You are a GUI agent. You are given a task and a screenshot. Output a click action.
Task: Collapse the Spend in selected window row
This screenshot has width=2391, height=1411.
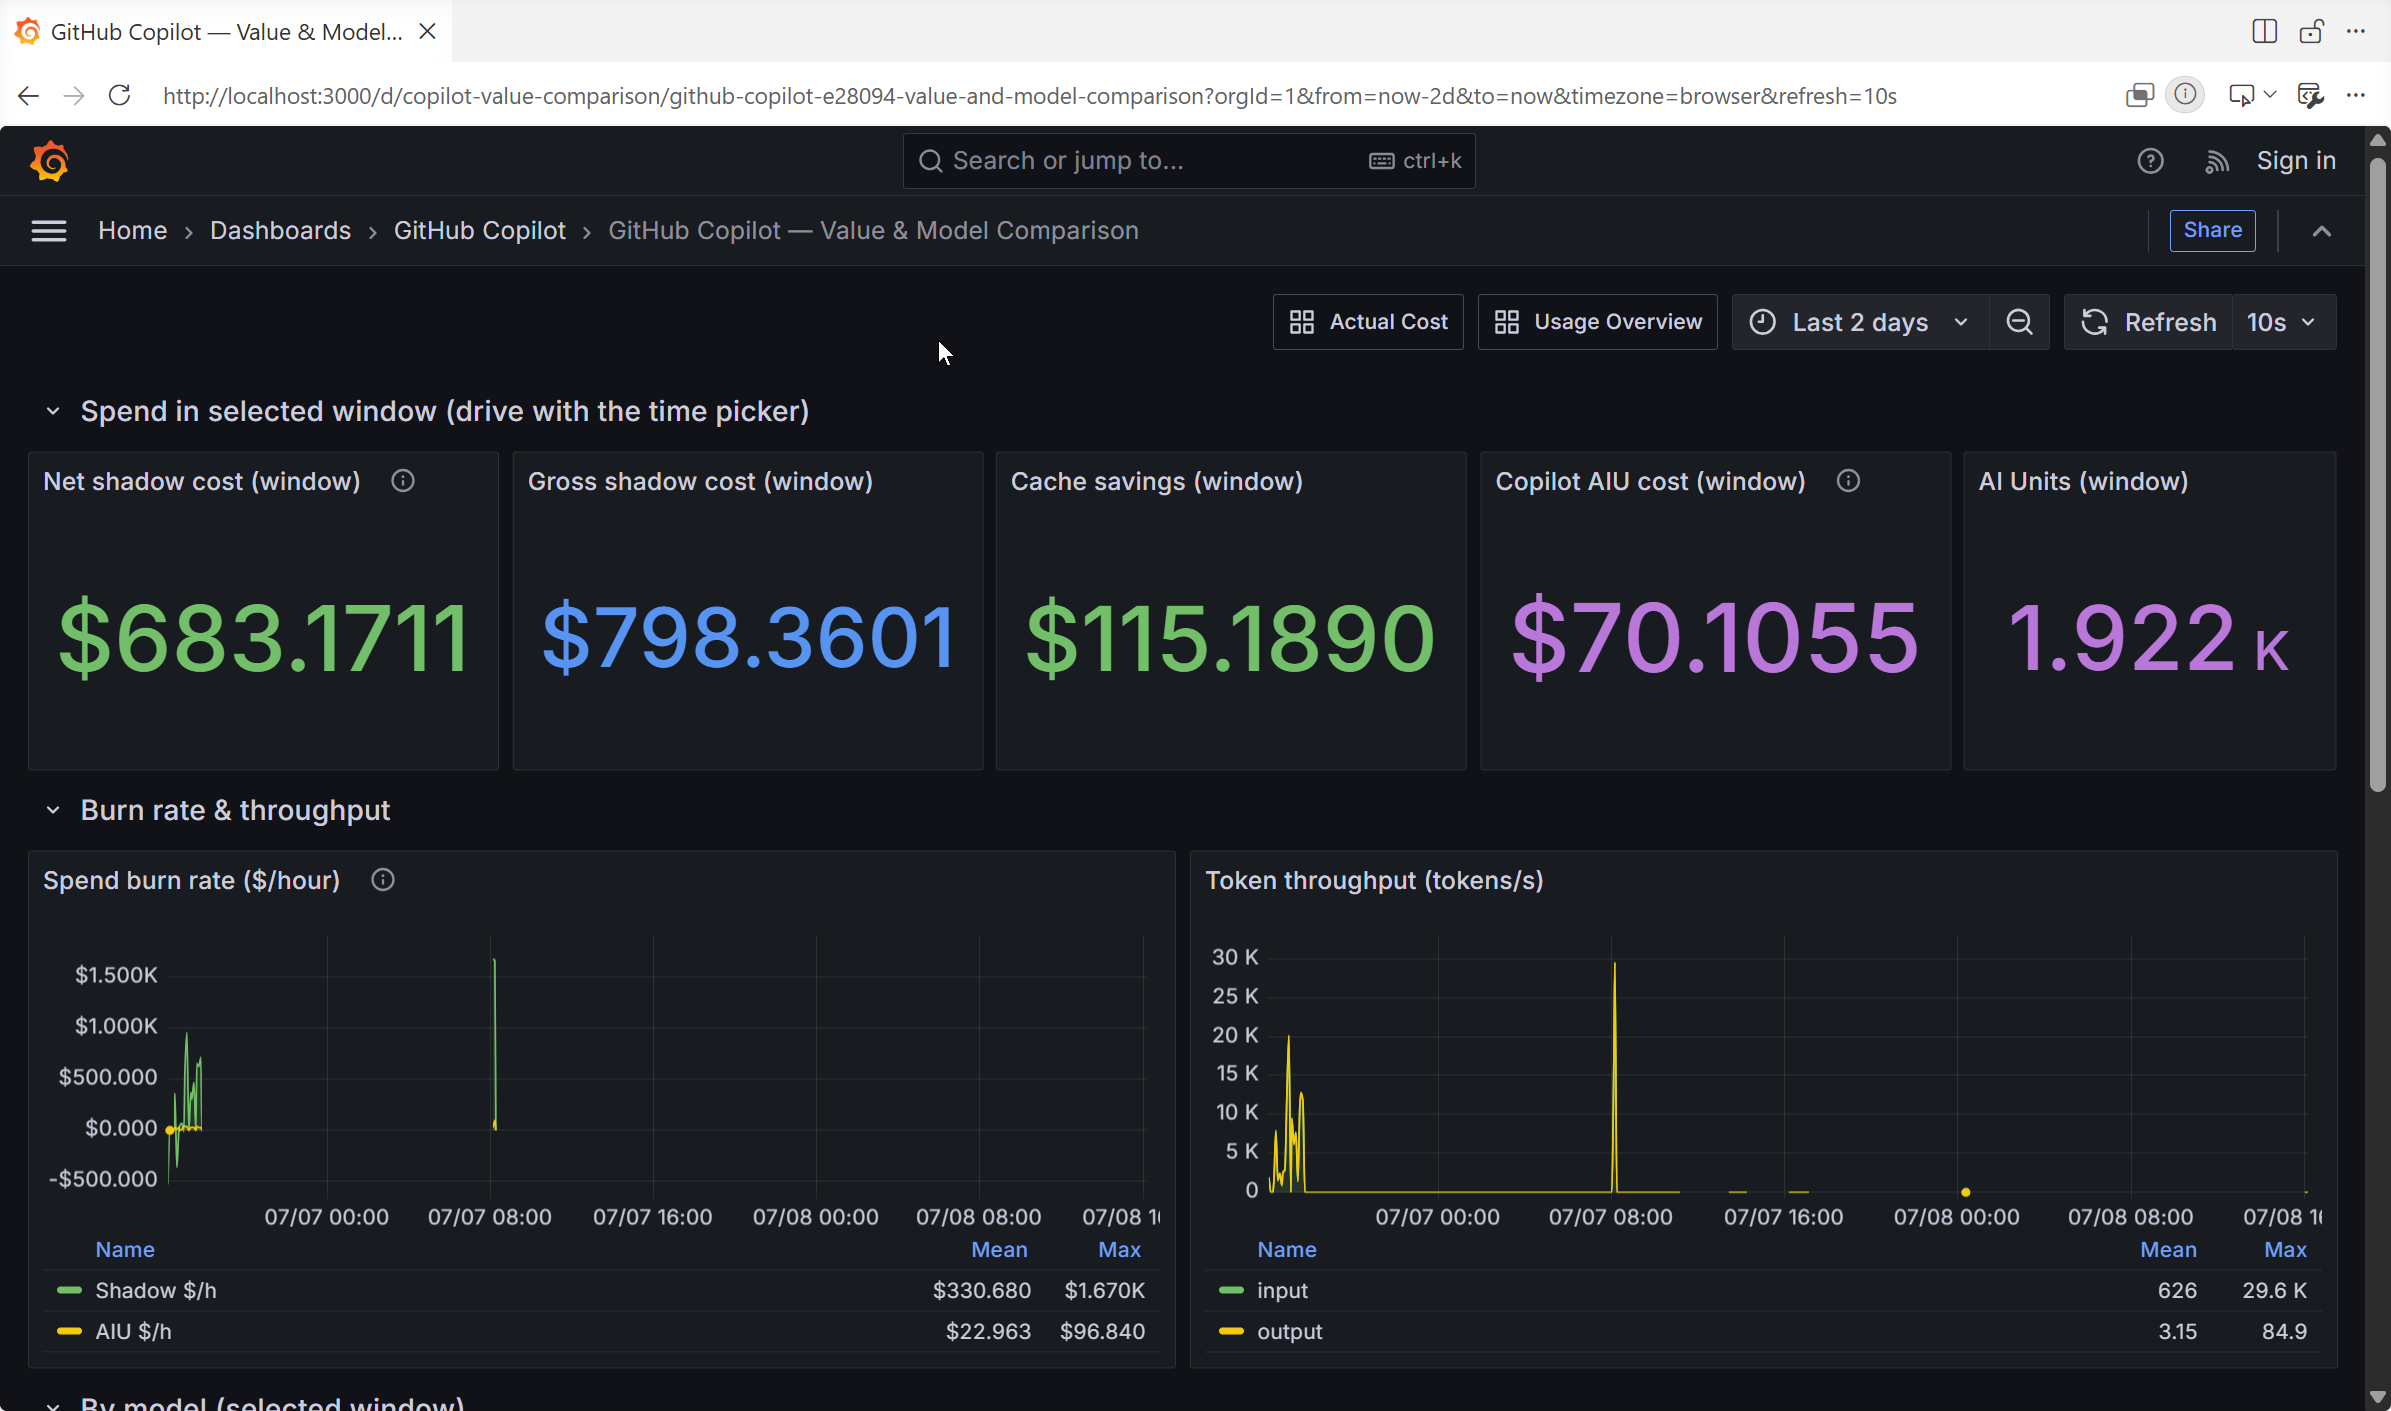53,411
